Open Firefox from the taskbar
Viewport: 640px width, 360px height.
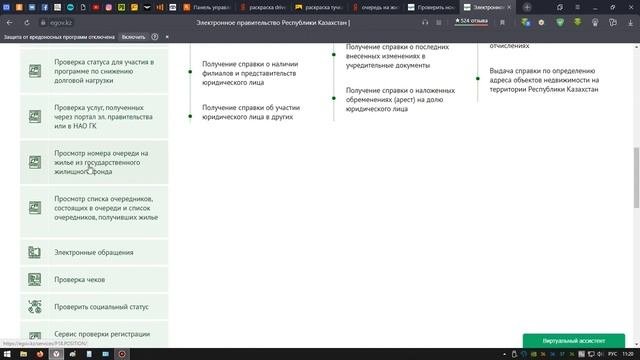coord(40,354)
